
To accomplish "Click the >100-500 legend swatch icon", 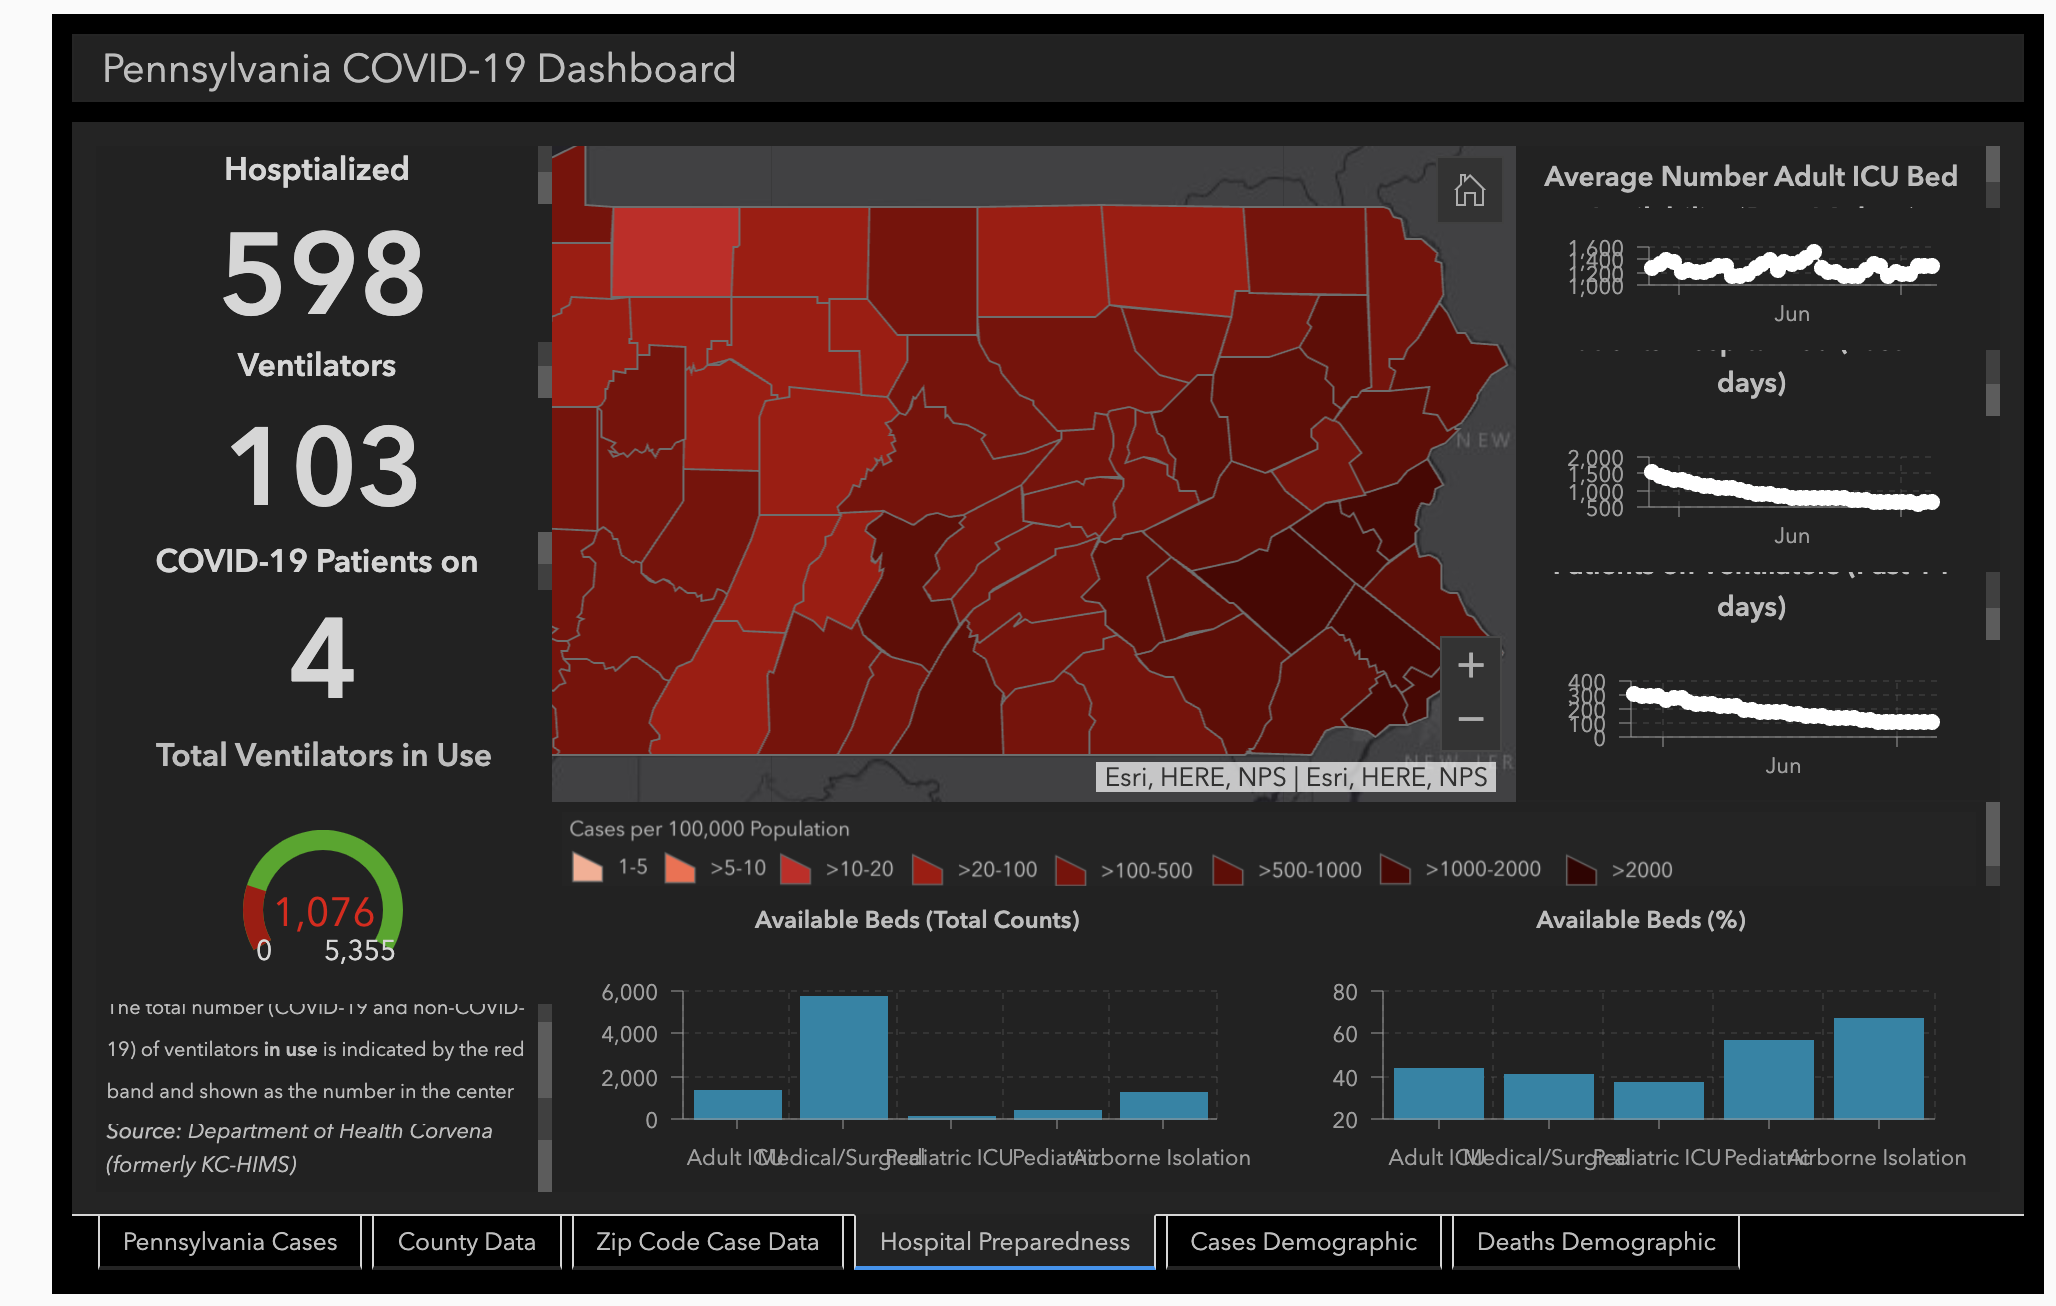I will pos(1070,870).
